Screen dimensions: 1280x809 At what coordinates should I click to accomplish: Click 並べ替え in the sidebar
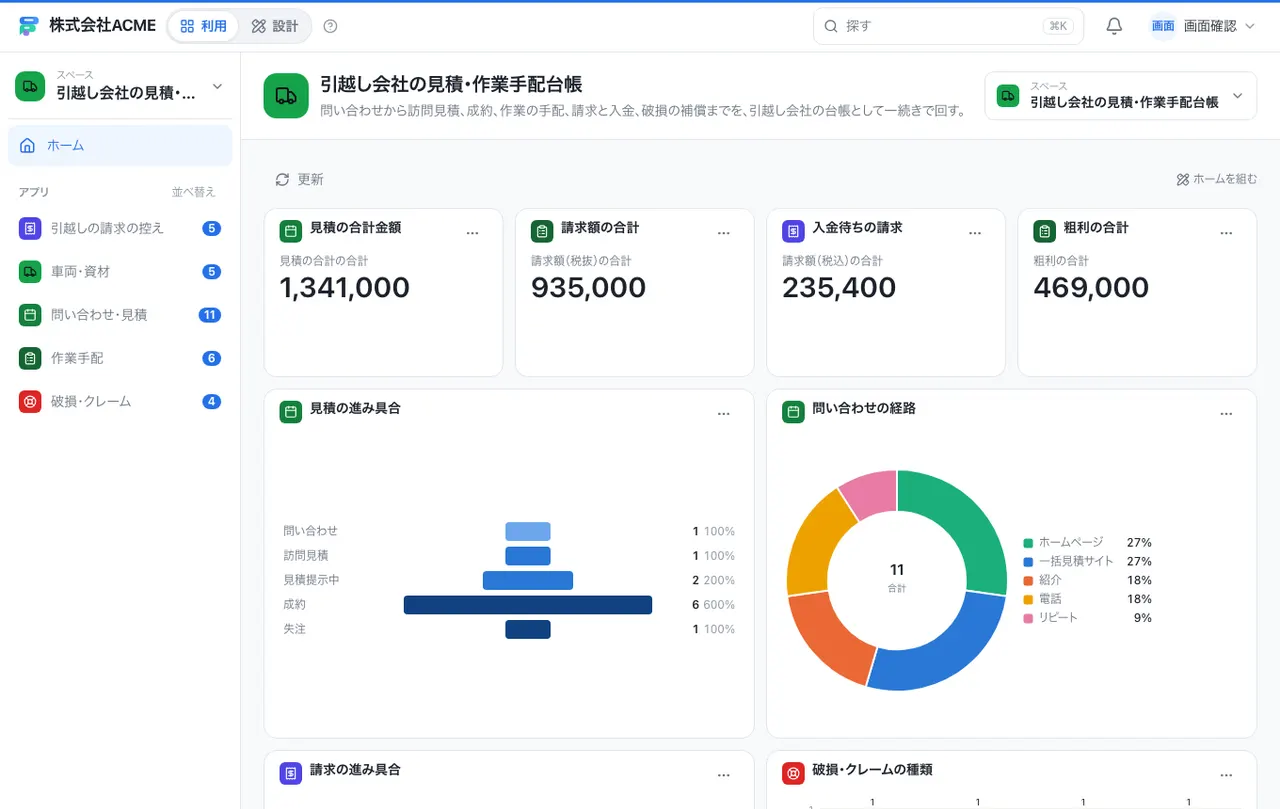(x=193, y=192)
